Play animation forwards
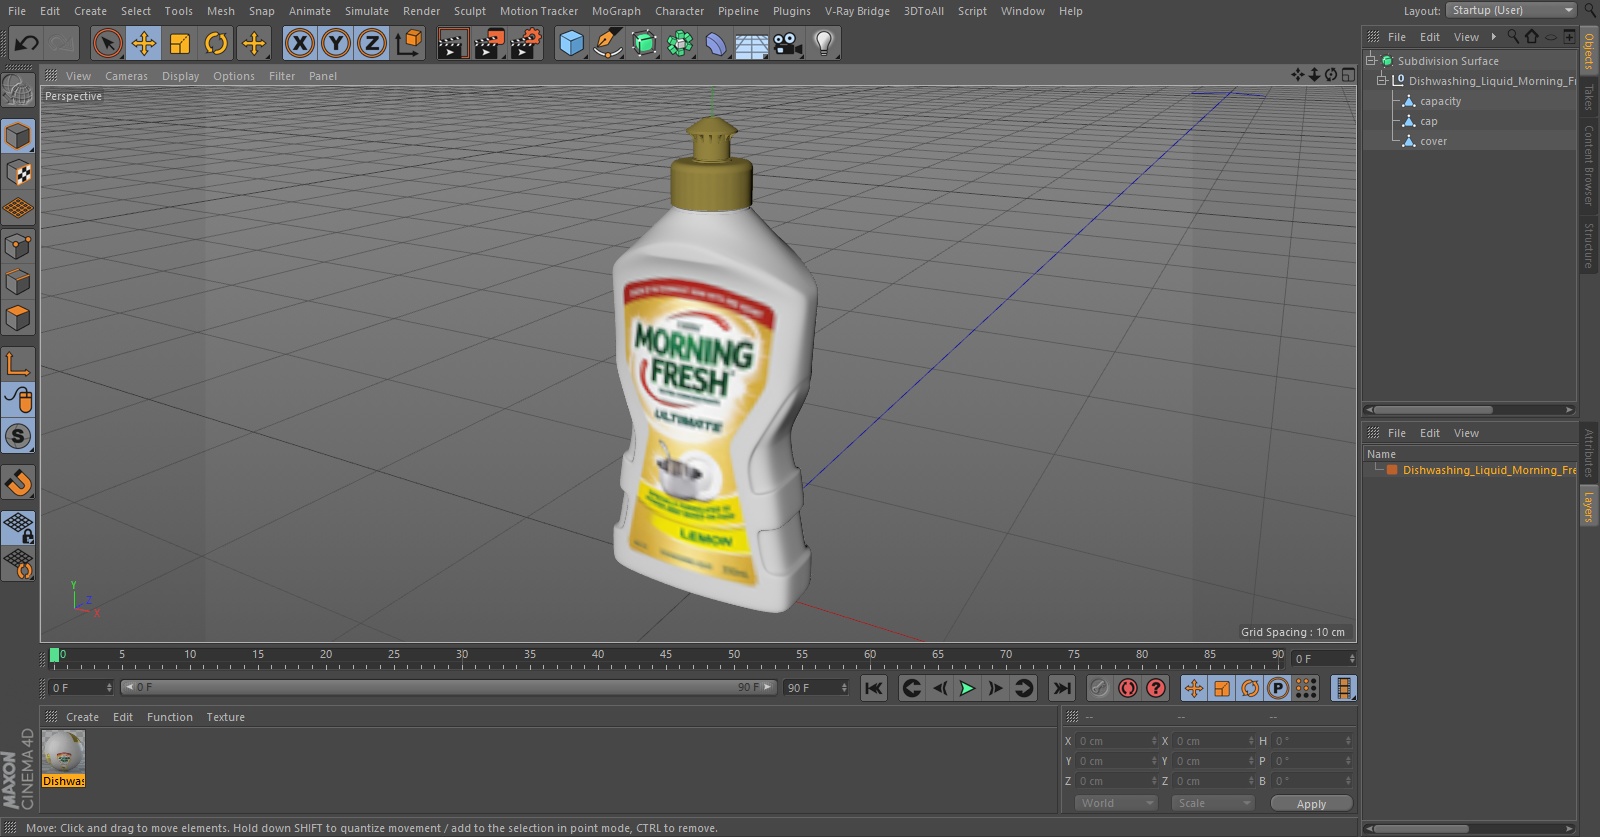Image resolution: width=1600 pixels, height=837 pixels. click(967, 688)
